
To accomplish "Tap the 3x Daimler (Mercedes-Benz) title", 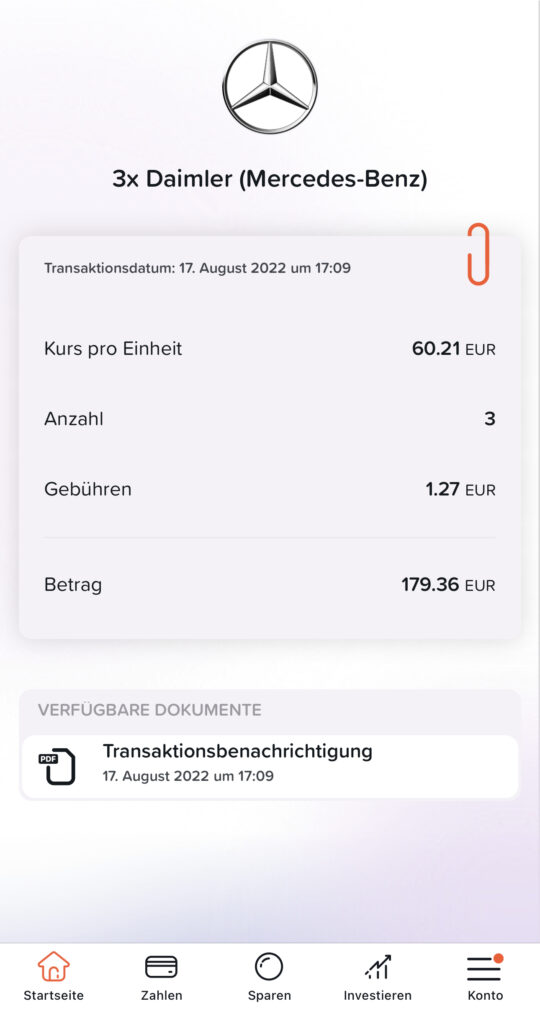I will coord(270,178).
